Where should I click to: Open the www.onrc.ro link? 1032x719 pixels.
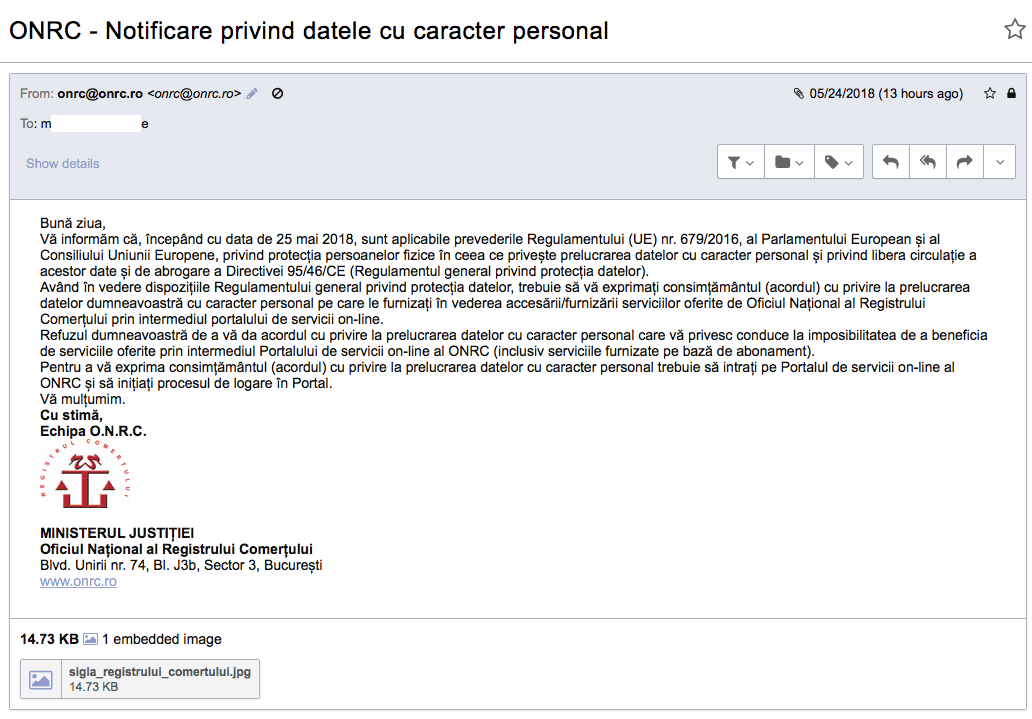(78, 581)
